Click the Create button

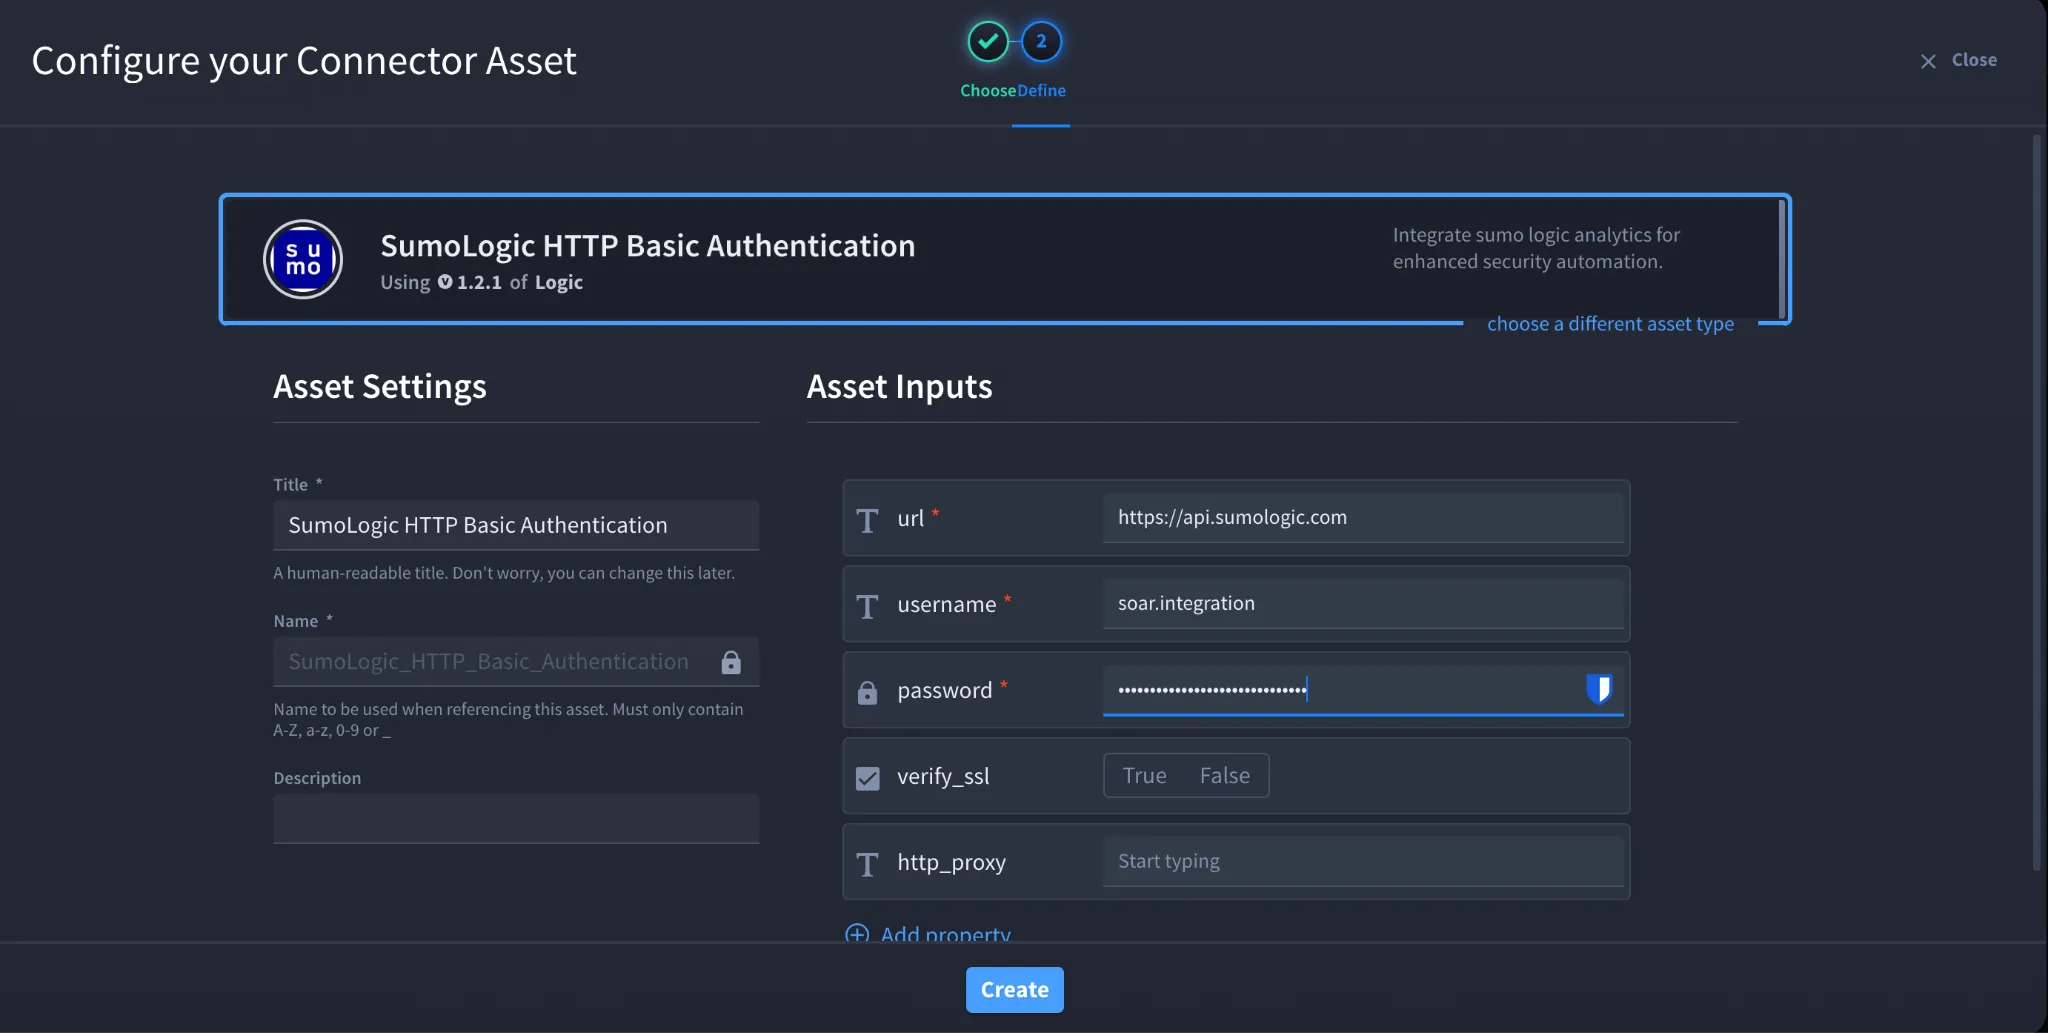pos(1014,989)
